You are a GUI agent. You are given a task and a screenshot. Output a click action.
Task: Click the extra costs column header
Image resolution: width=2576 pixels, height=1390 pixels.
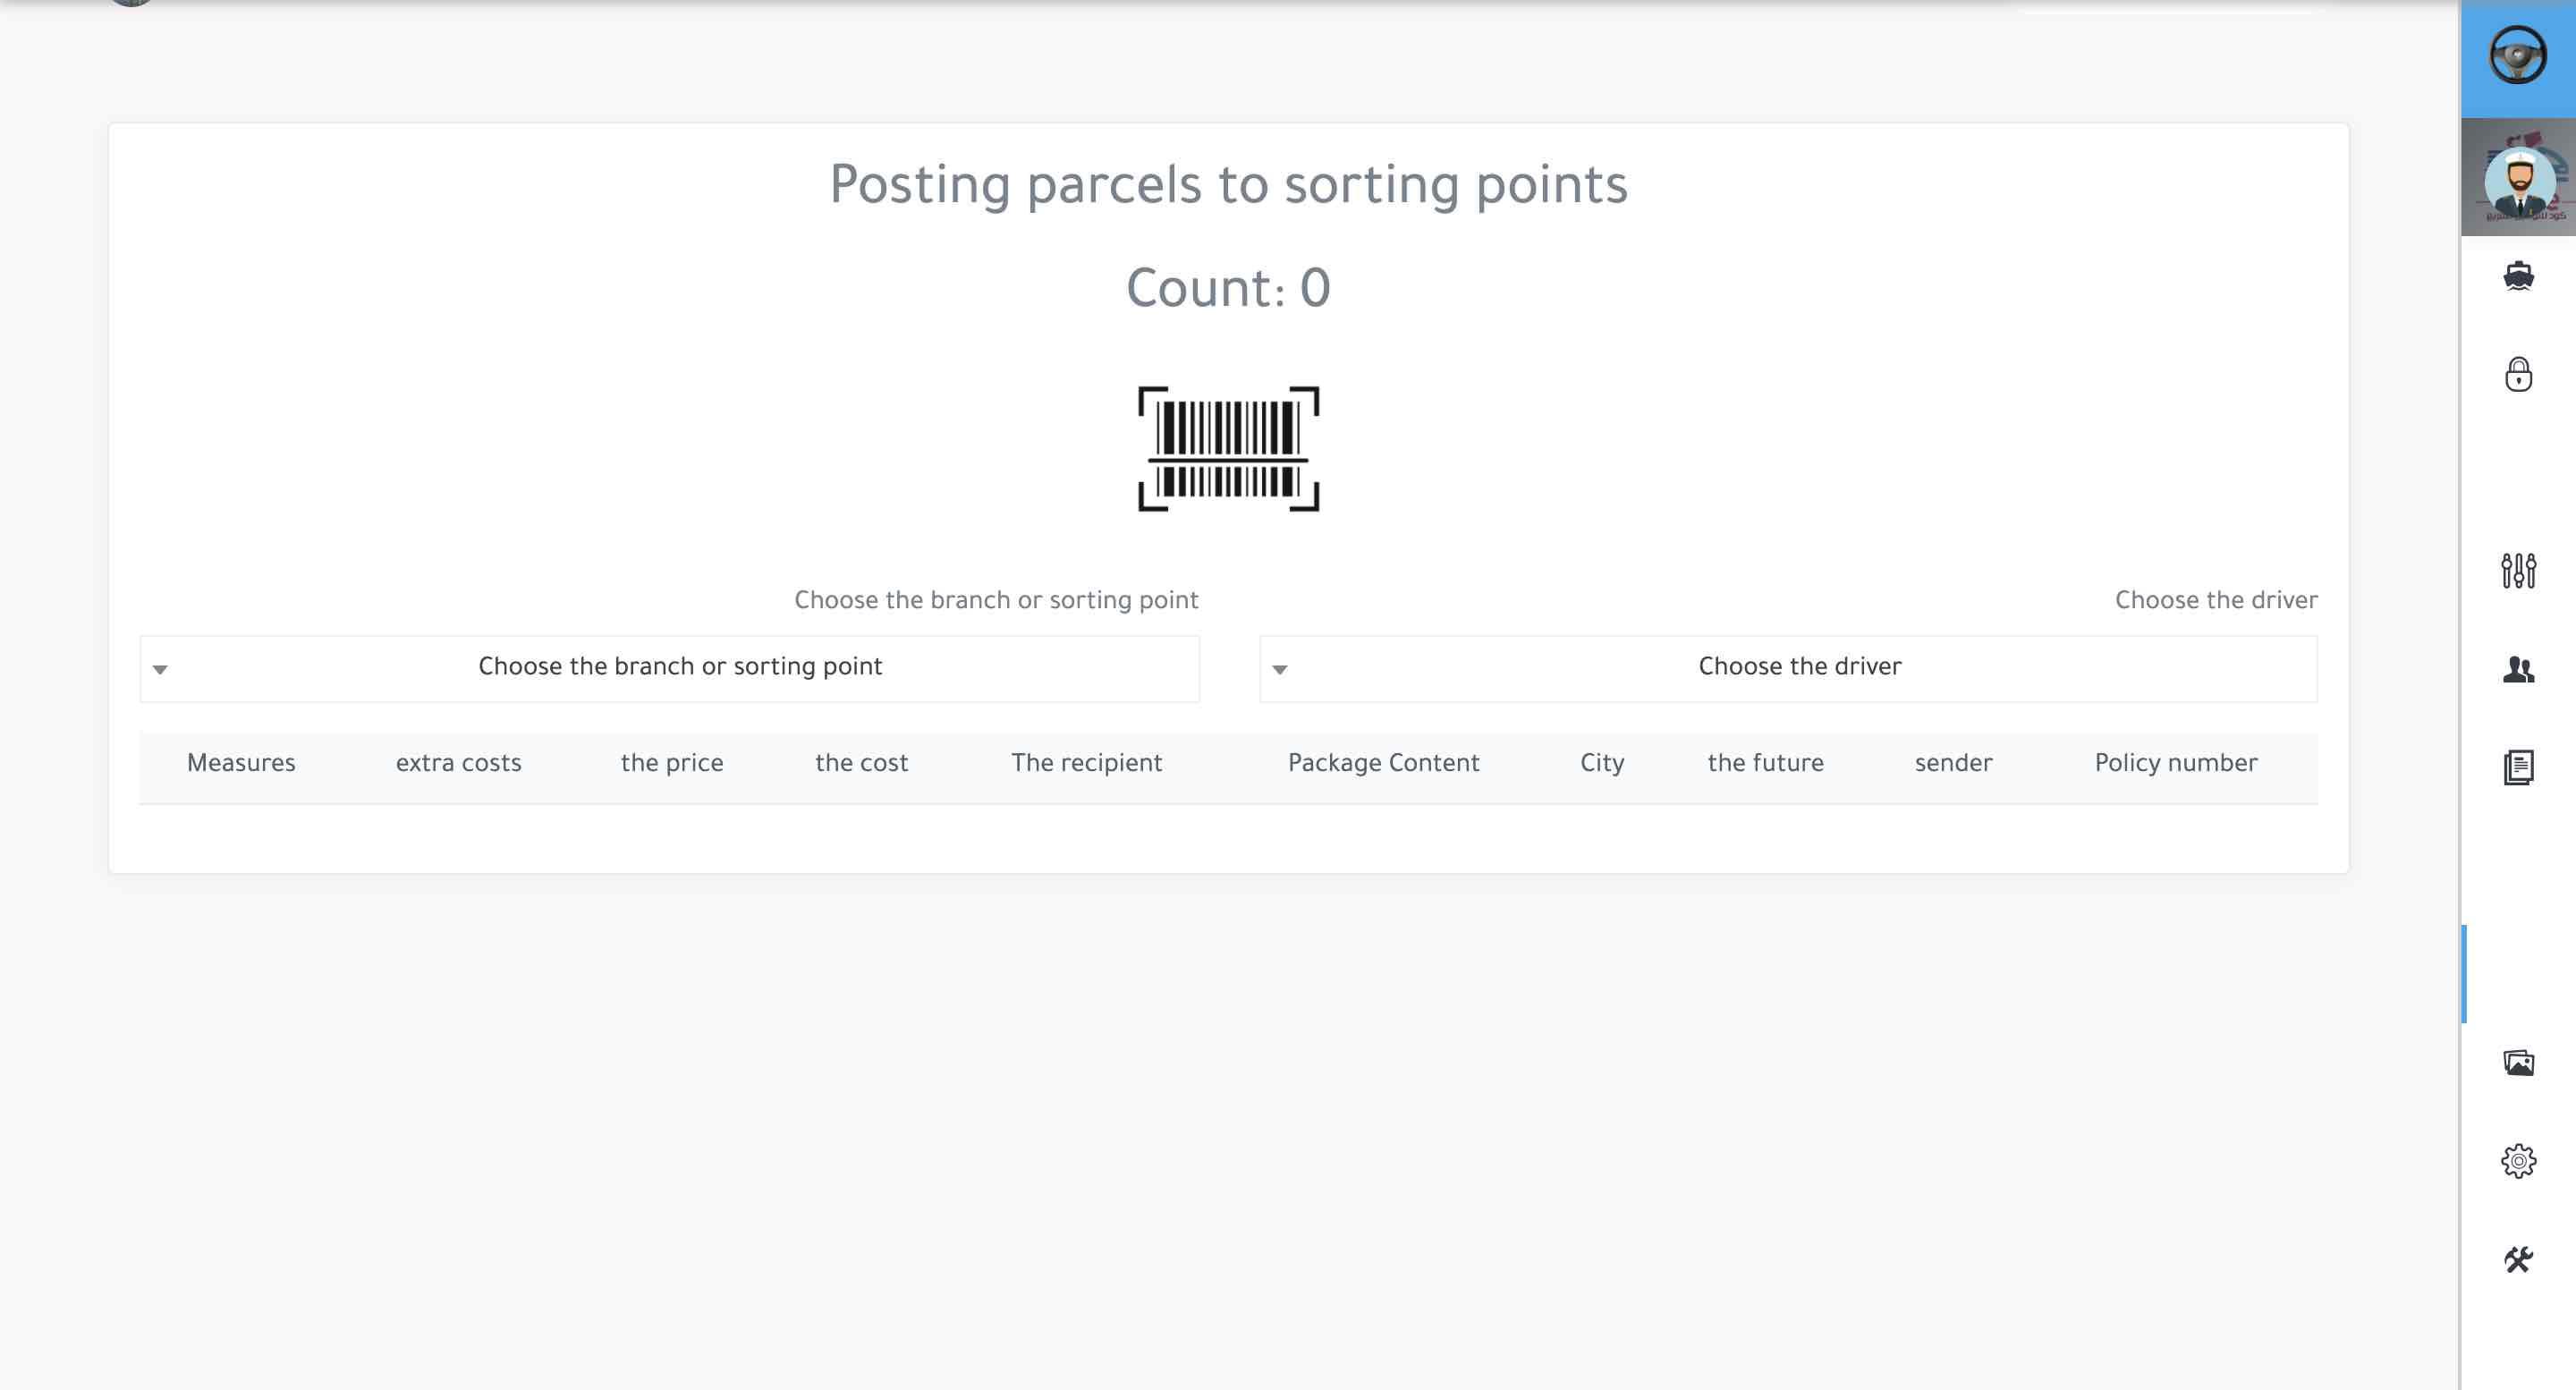[458, 764]
